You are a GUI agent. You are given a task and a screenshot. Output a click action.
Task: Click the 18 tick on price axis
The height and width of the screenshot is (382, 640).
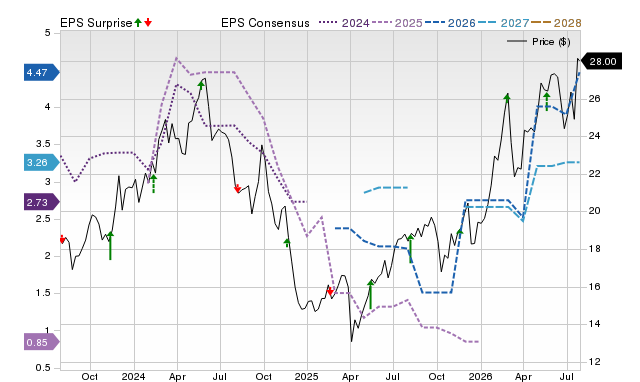[x=595, y=249]
